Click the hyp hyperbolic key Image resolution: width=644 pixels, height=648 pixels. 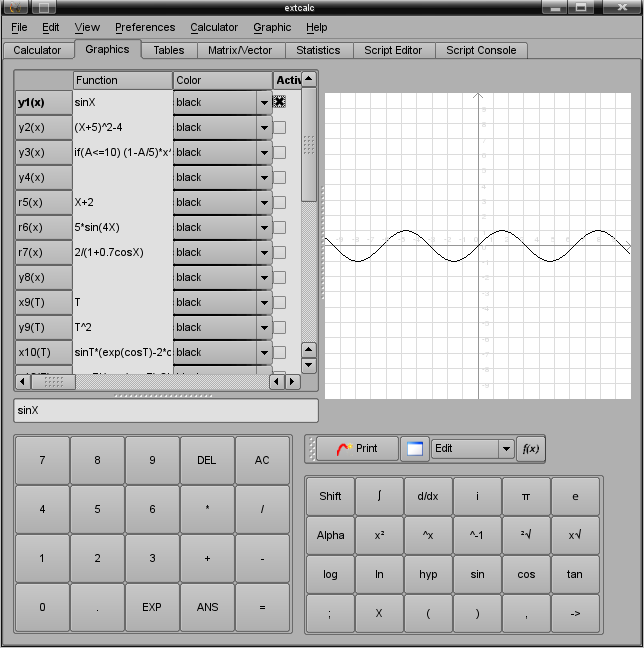[x=428, y=574]
